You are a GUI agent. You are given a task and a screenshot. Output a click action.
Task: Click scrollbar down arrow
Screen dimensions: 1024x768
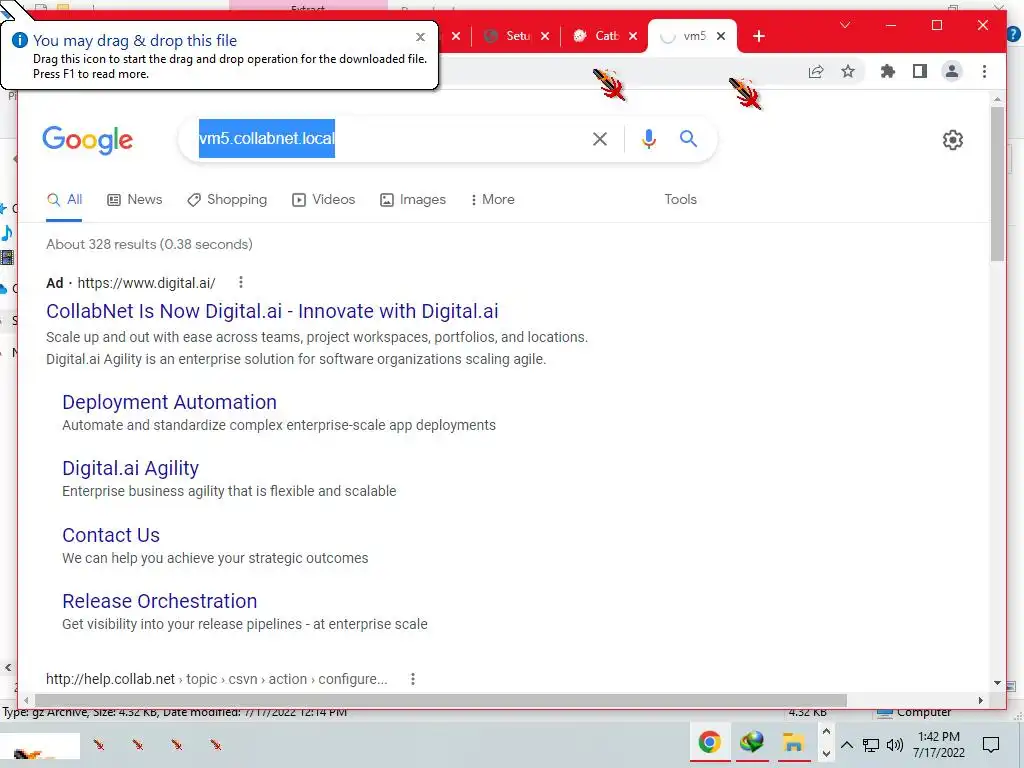point(997,683)
